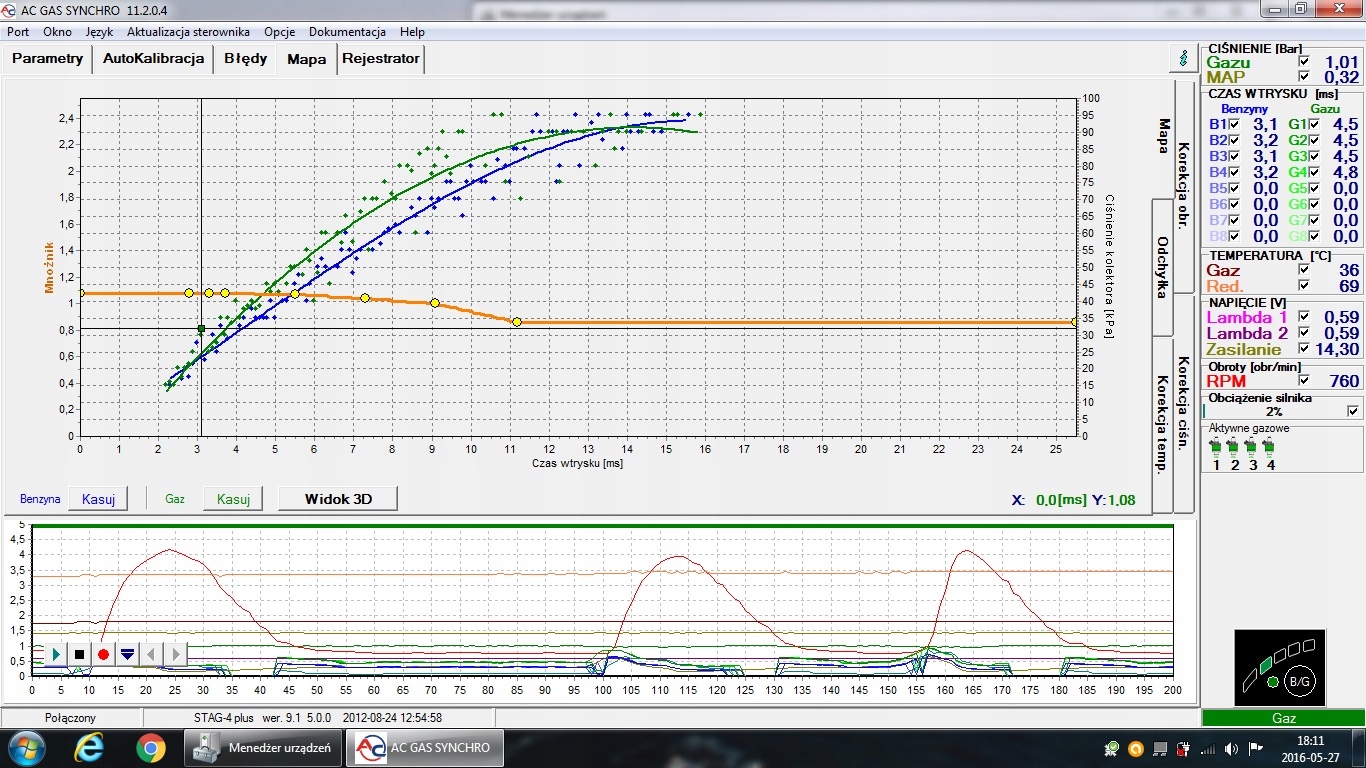The height and width of the screenshot is (768, 1366).
Task: Click the black stop button on the recorder chart
Action: point(79,654)
